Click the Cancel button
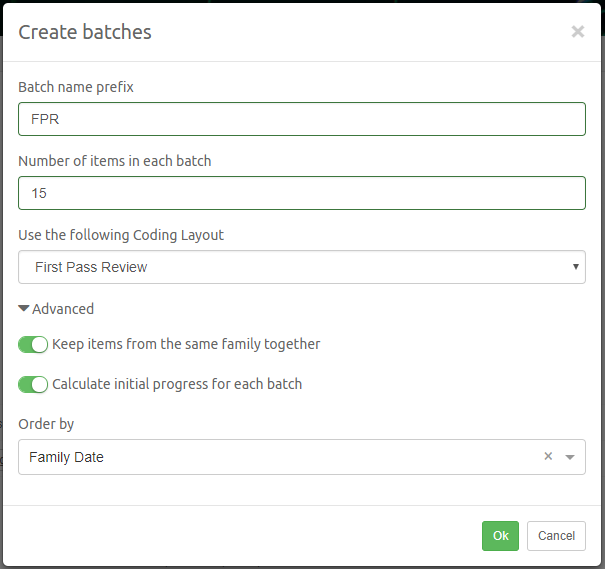Image resolution: width=605 pixels, height=569 pixels. (x=556, y=536)
